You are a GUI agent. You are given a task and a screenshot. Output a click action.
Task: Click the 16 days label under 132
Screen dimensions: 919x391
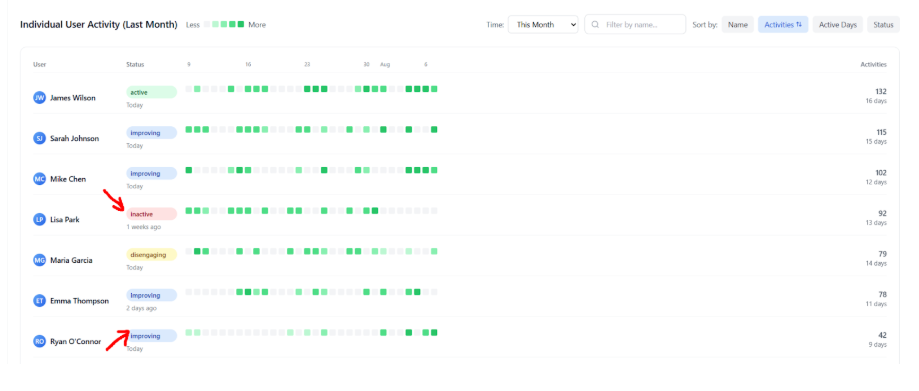coord(876,101)
